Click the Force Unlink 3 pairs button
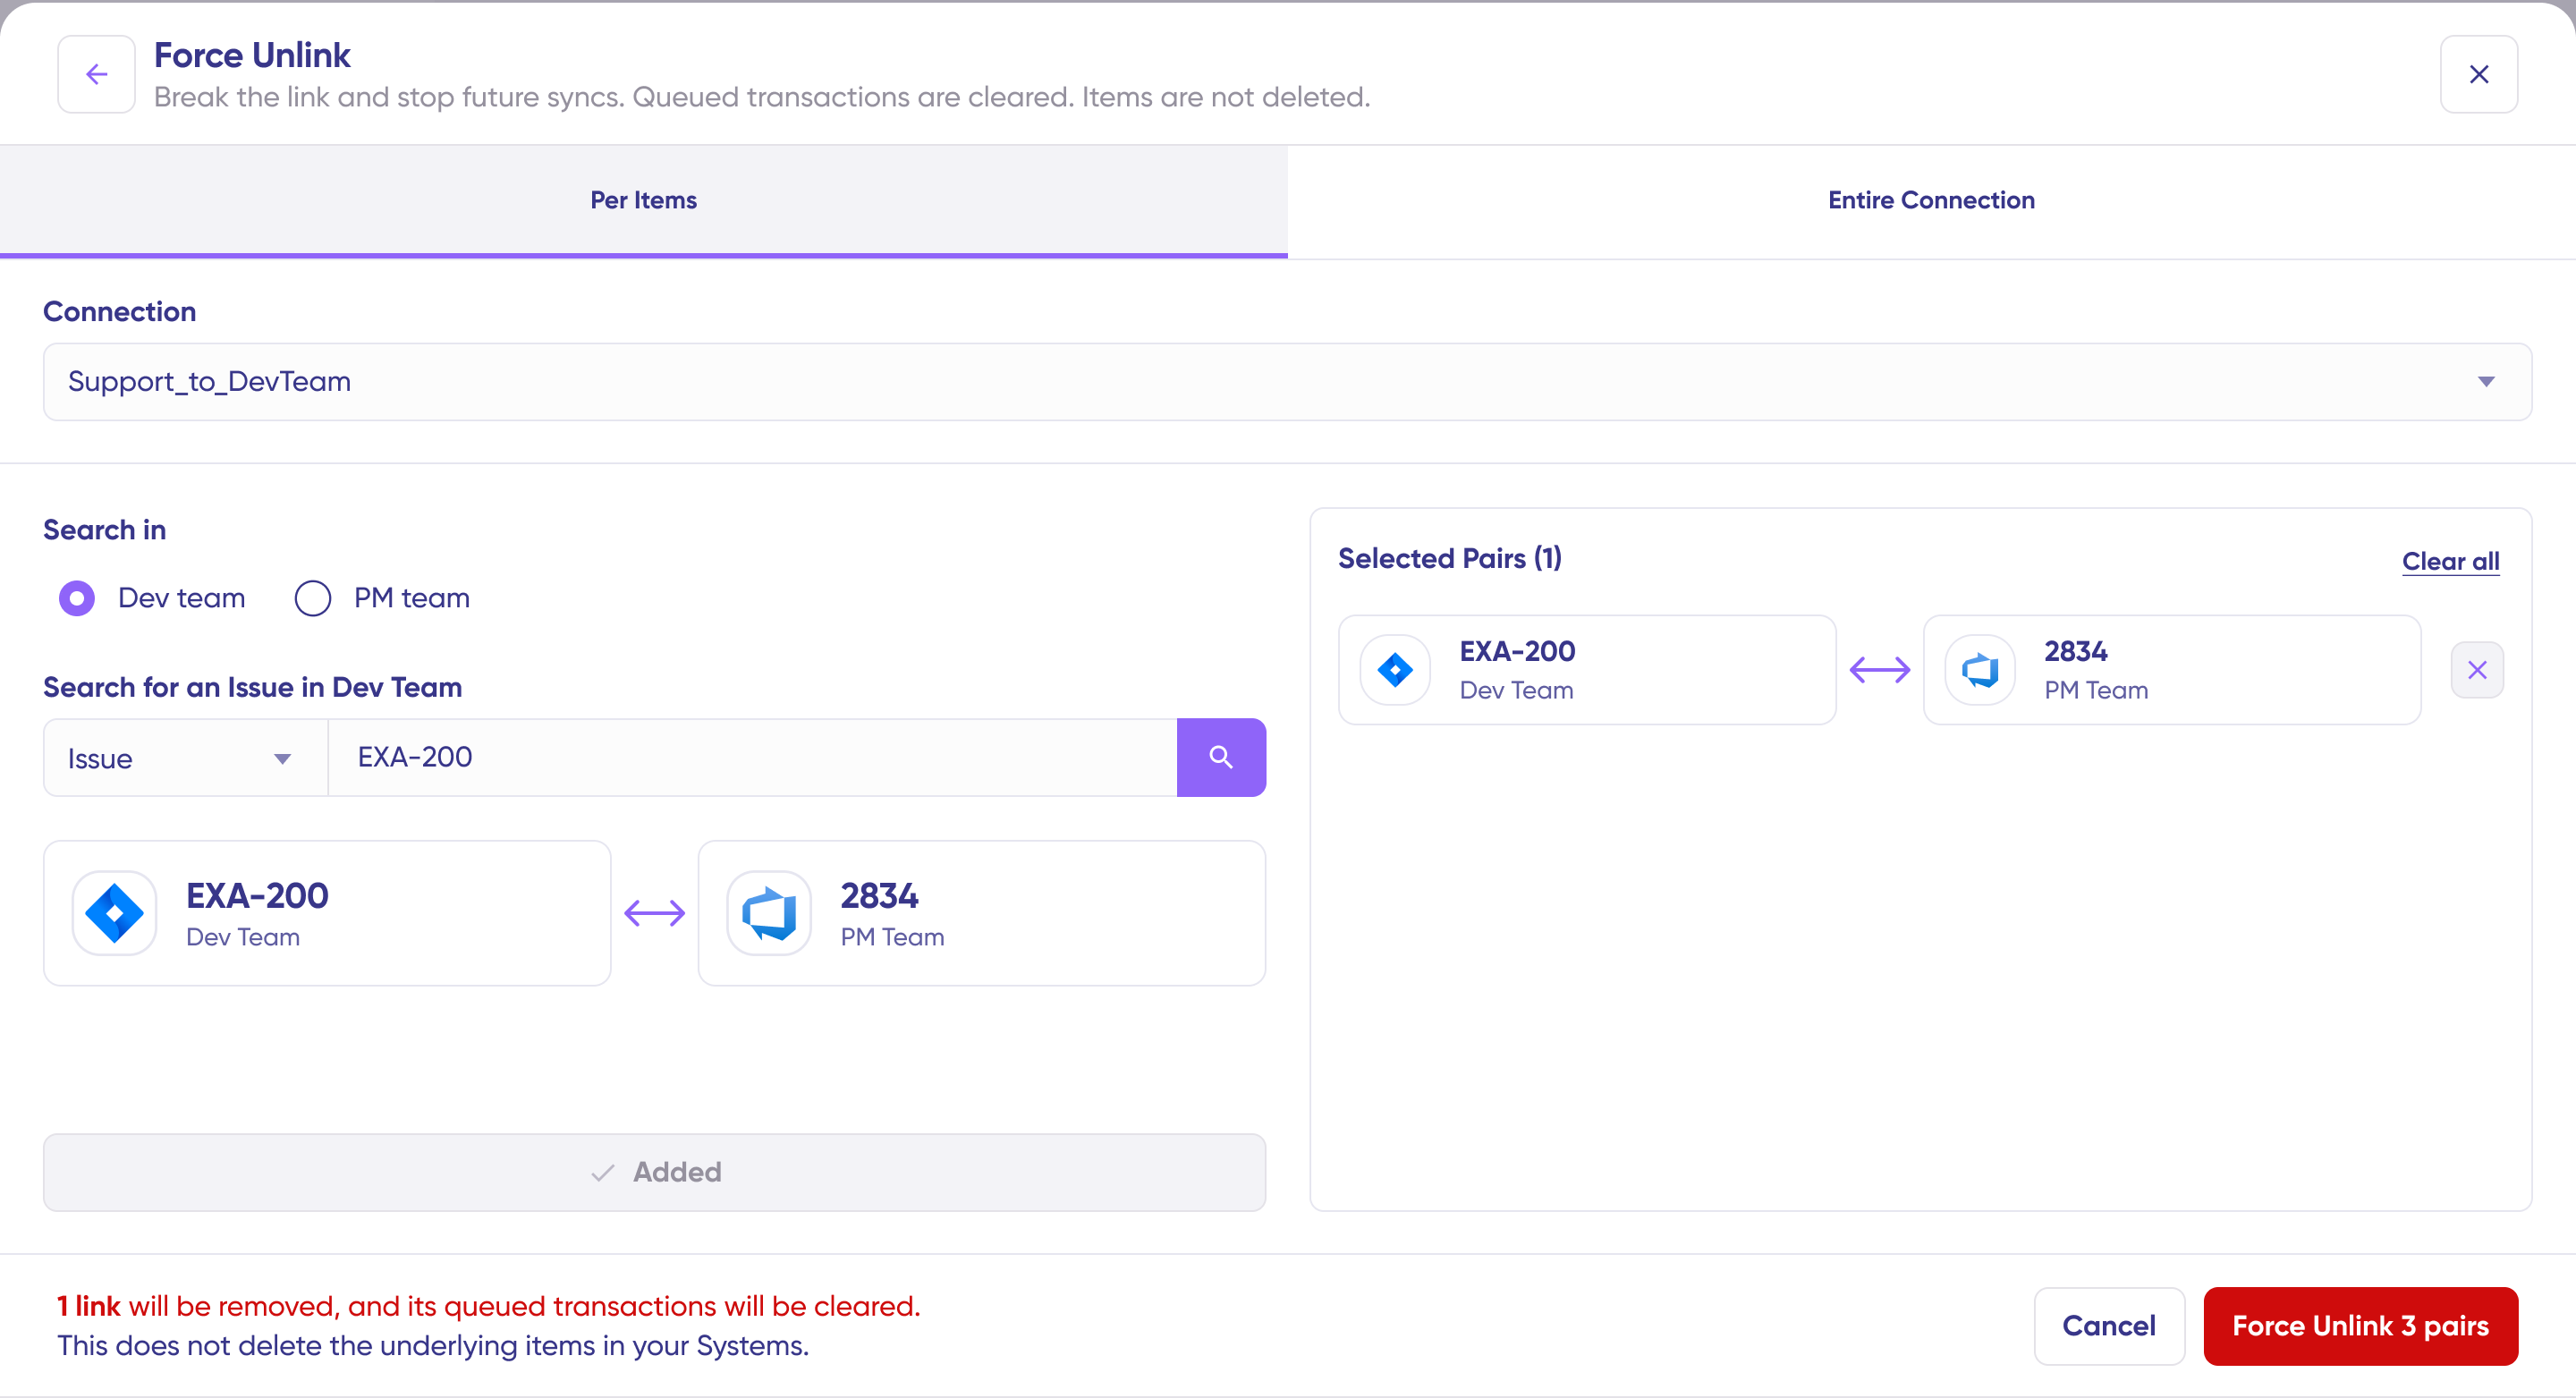Image resolution: width=2576 pixels, height=1398 pixels. coord(2359,1325)
